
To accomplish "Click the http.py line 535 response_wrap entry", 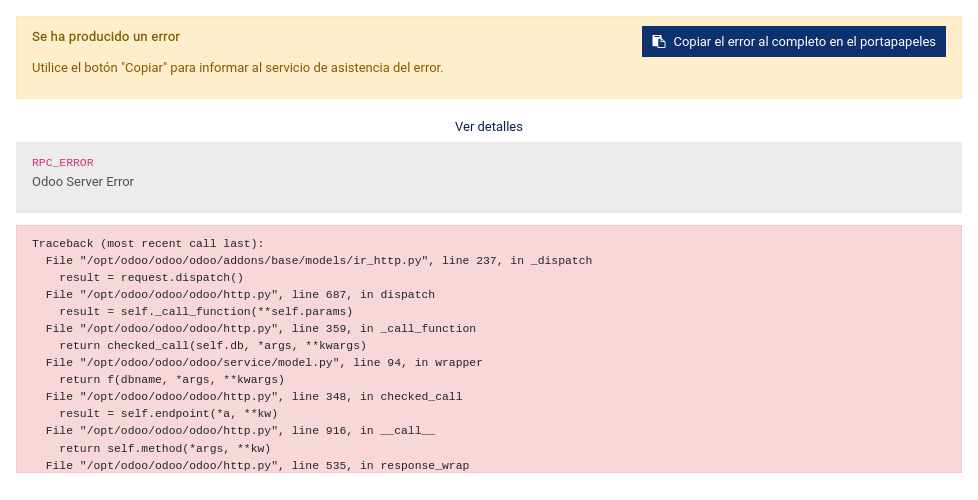I will coord(257,466).
